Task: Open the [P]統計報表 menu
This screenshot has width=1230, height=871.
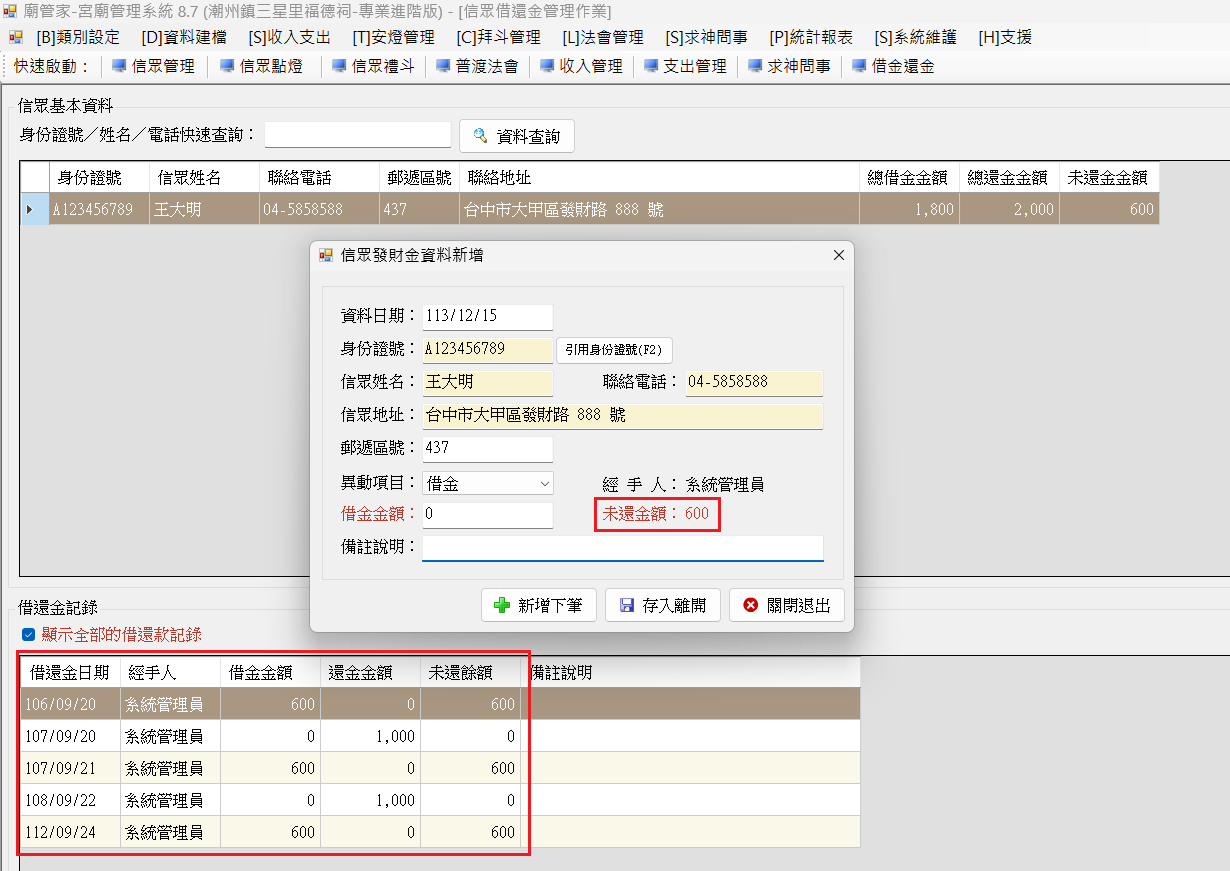Action: (811, 37)
